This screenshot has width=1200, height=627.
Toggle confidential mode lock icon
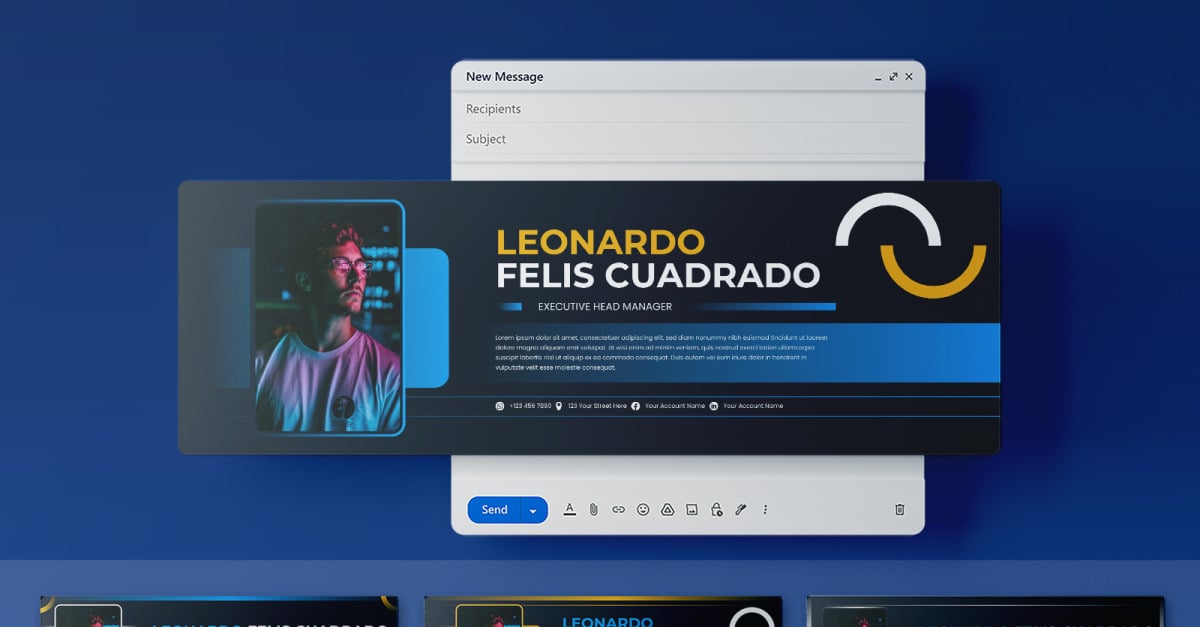[716, 509]
